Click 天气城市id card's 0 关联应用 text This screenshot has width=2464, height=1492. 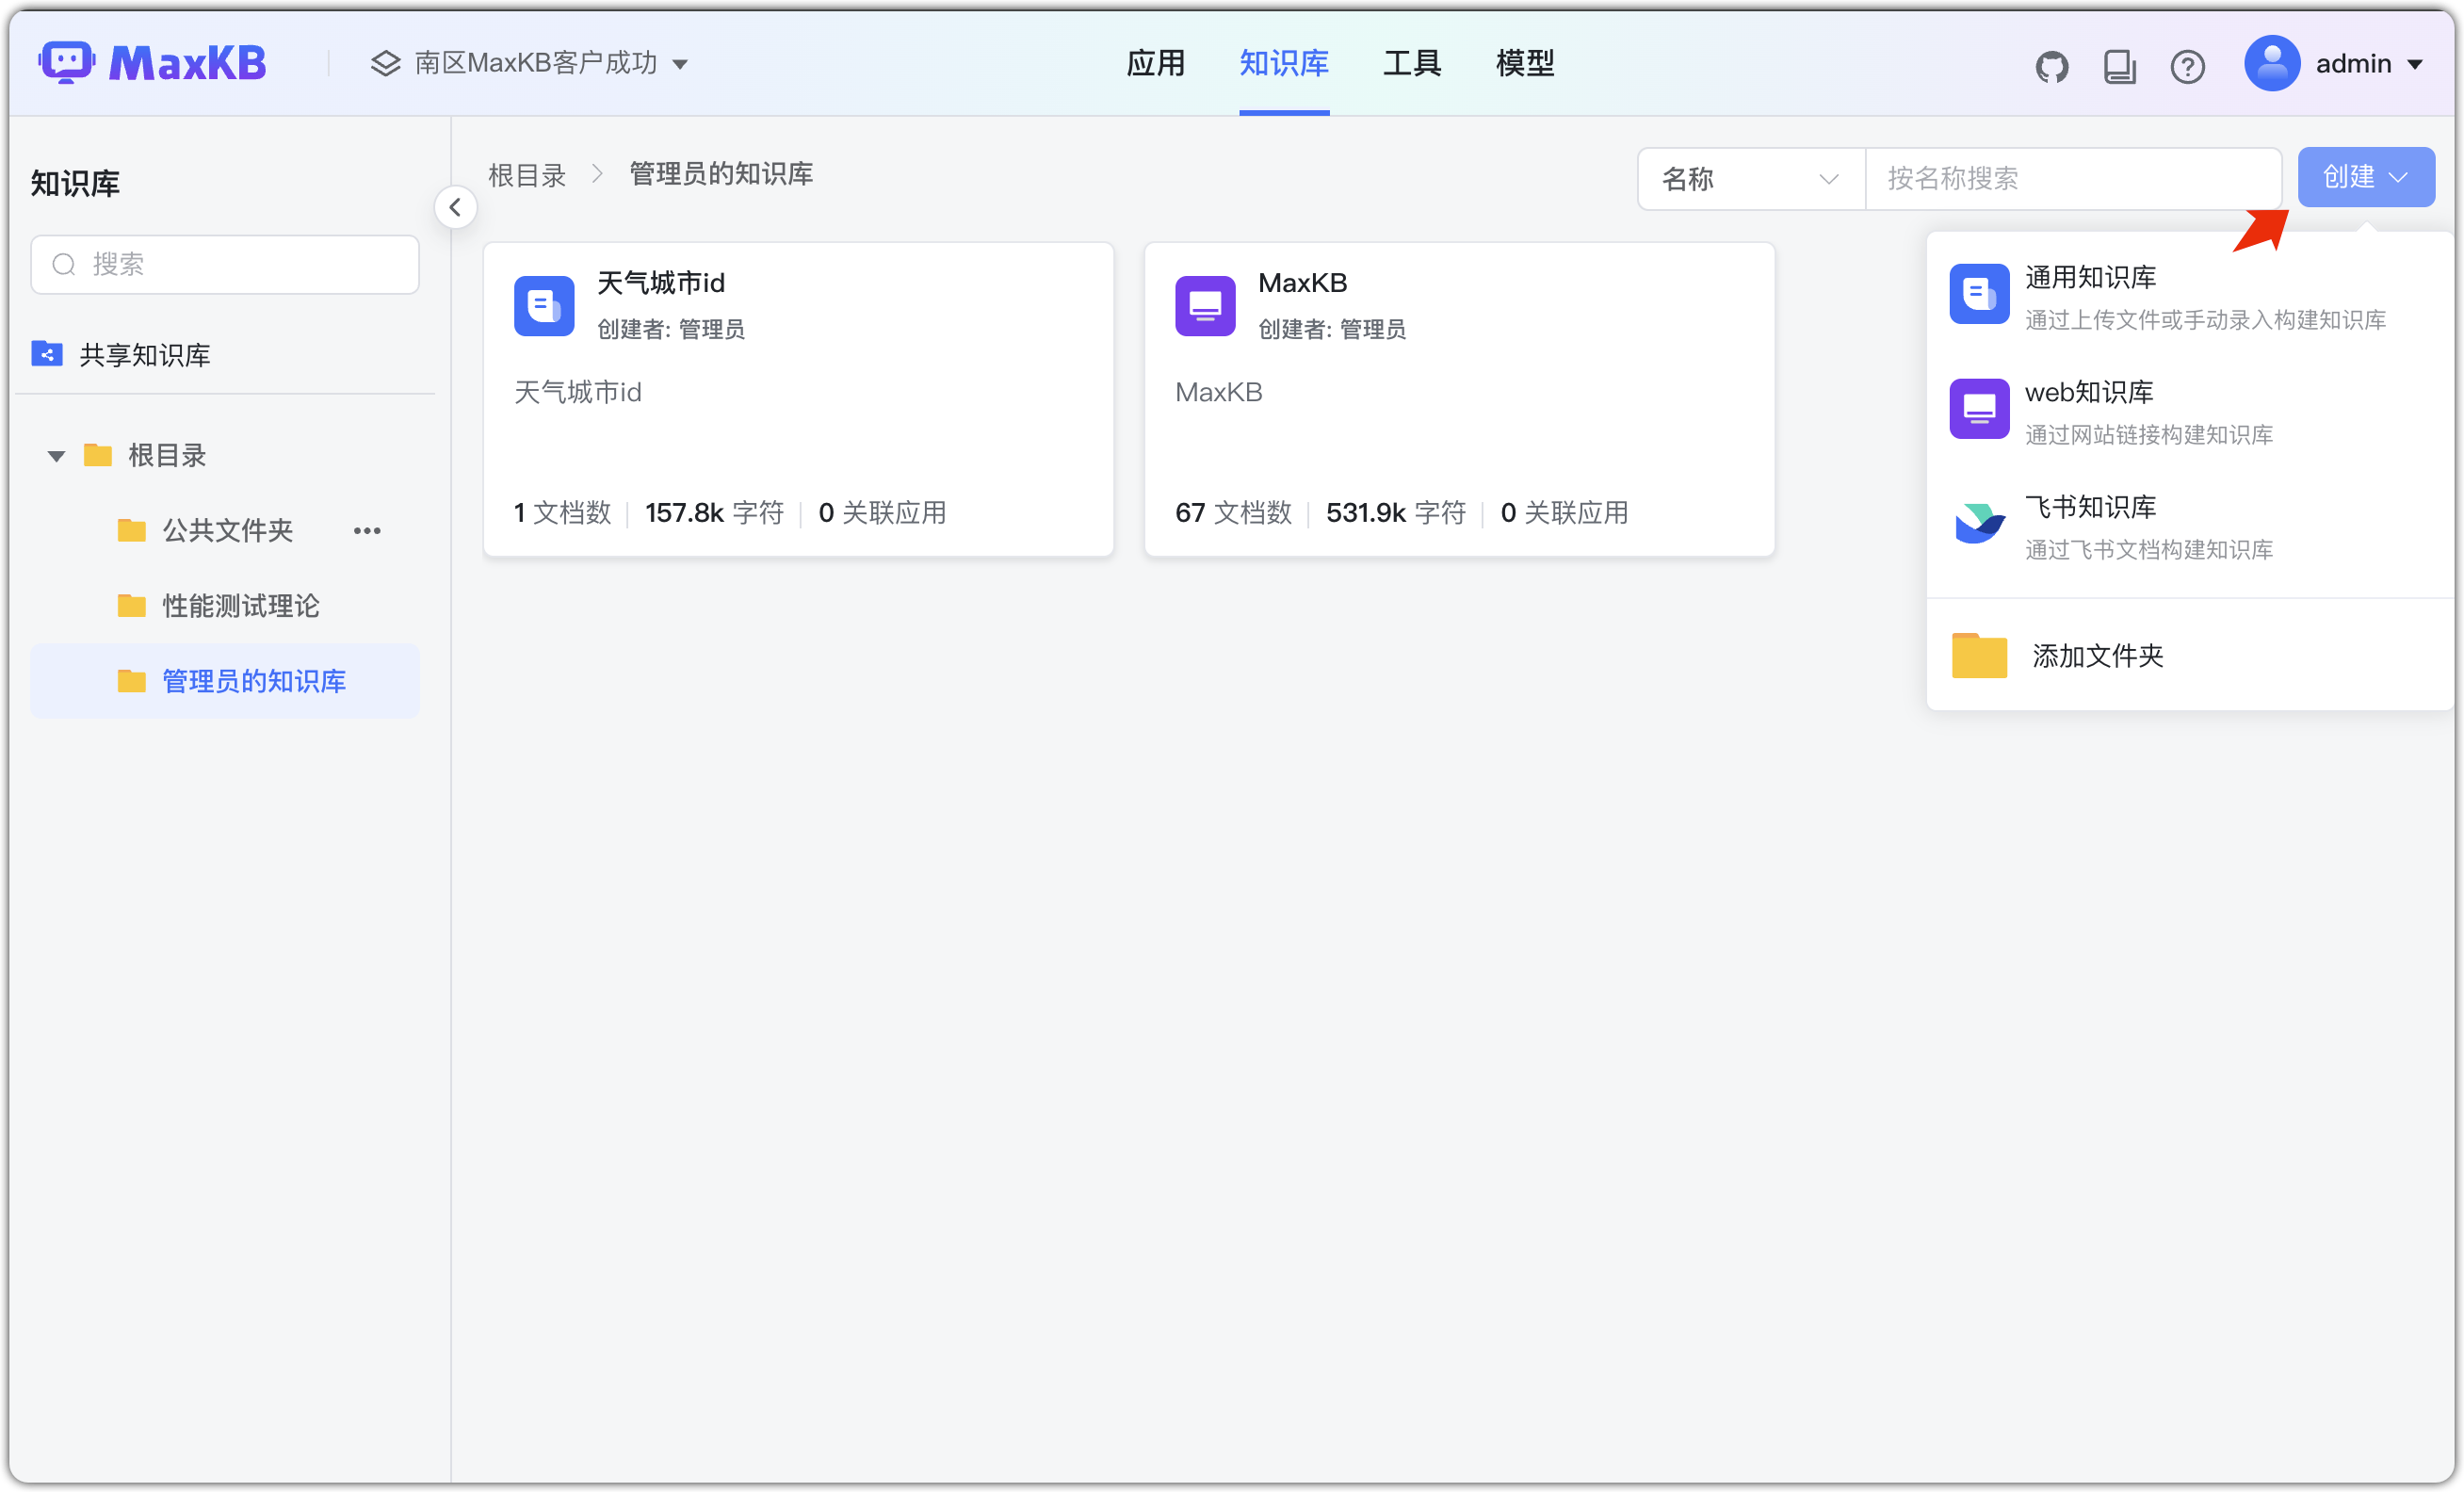882,513
